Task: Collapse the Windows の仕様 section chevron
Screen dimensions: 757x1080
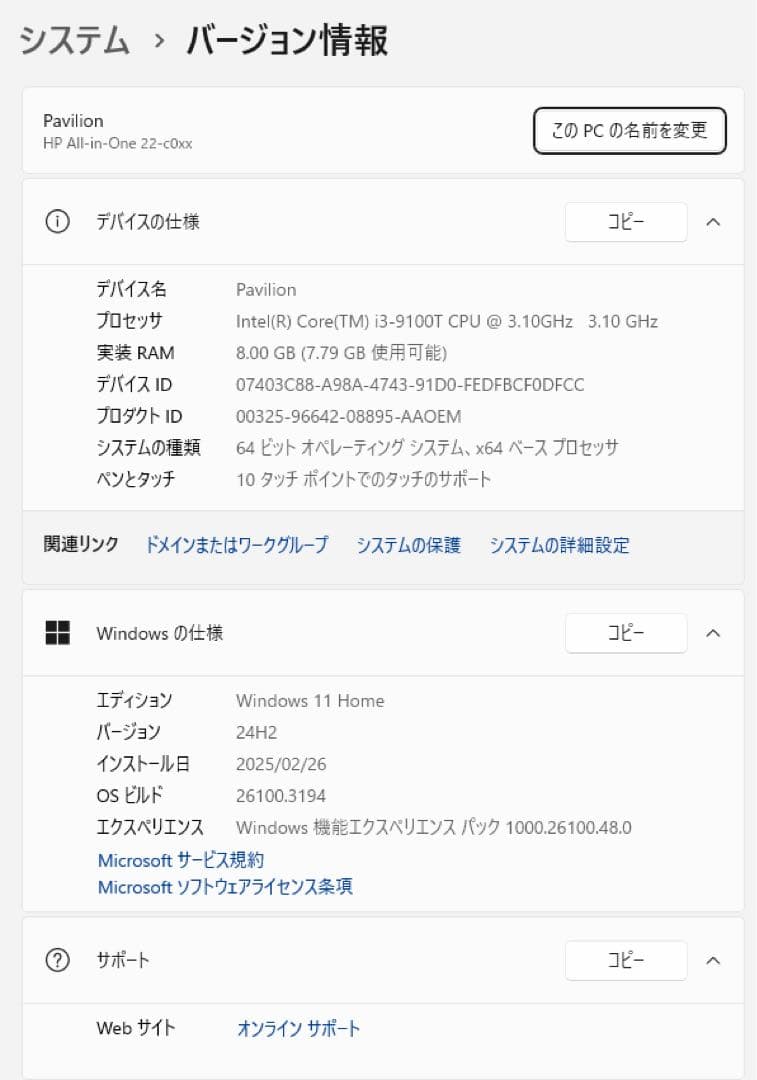Action: pos(714,632)
